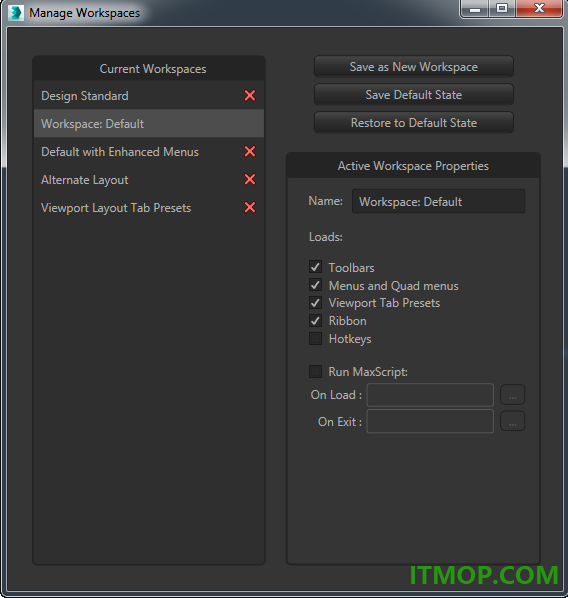Delete the Default with Enhanced Menus workspace
This screenshot has width=568, height=598.
[250, 151]
